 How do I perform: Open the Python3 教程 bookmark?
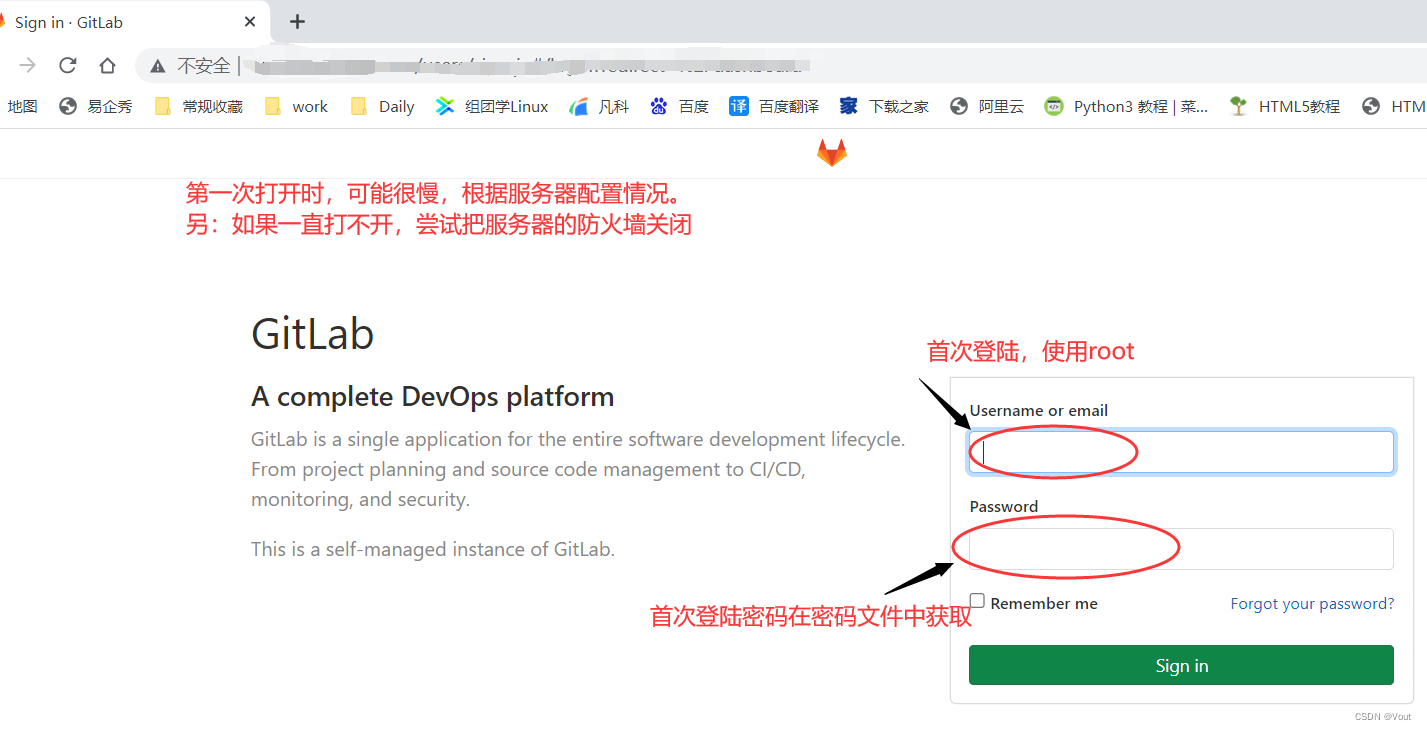click(1126, 106)
